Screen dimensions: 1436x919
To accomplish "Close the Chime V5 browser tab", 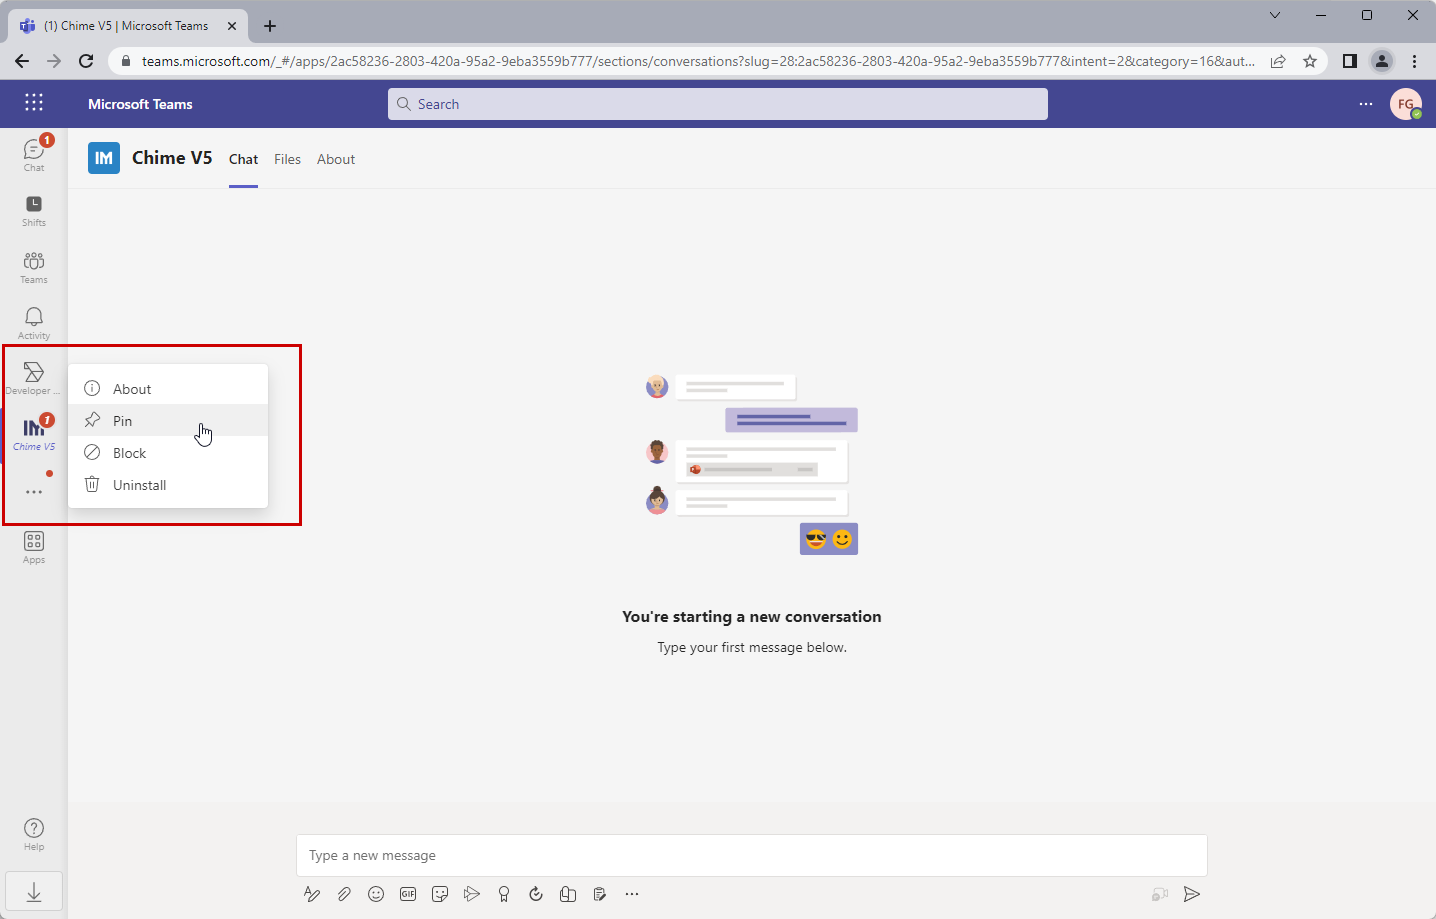I will coord(232,26).
